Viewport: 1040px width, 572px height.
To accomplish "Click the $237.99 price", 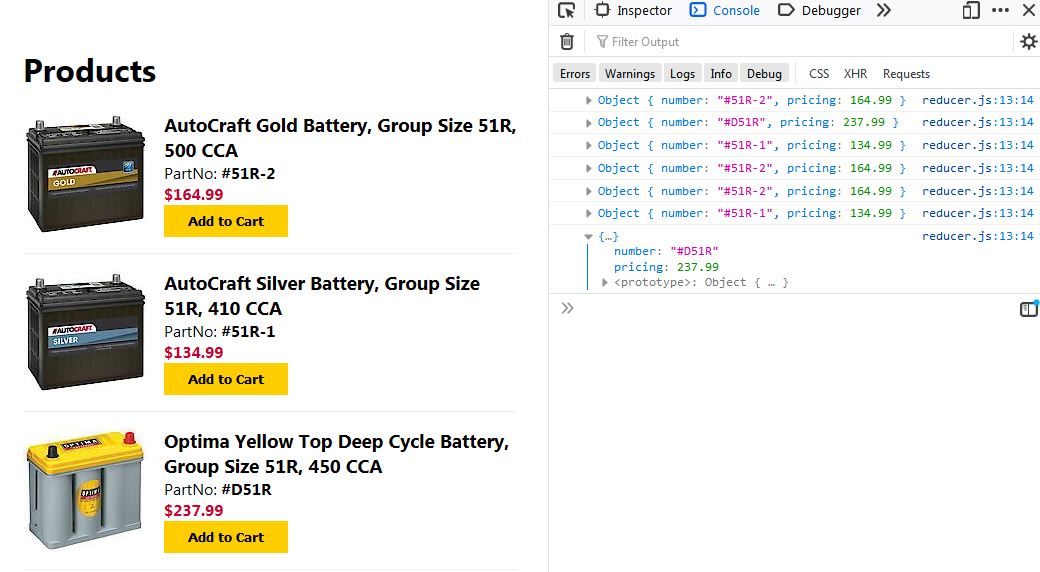I will [x=194, y=510].
